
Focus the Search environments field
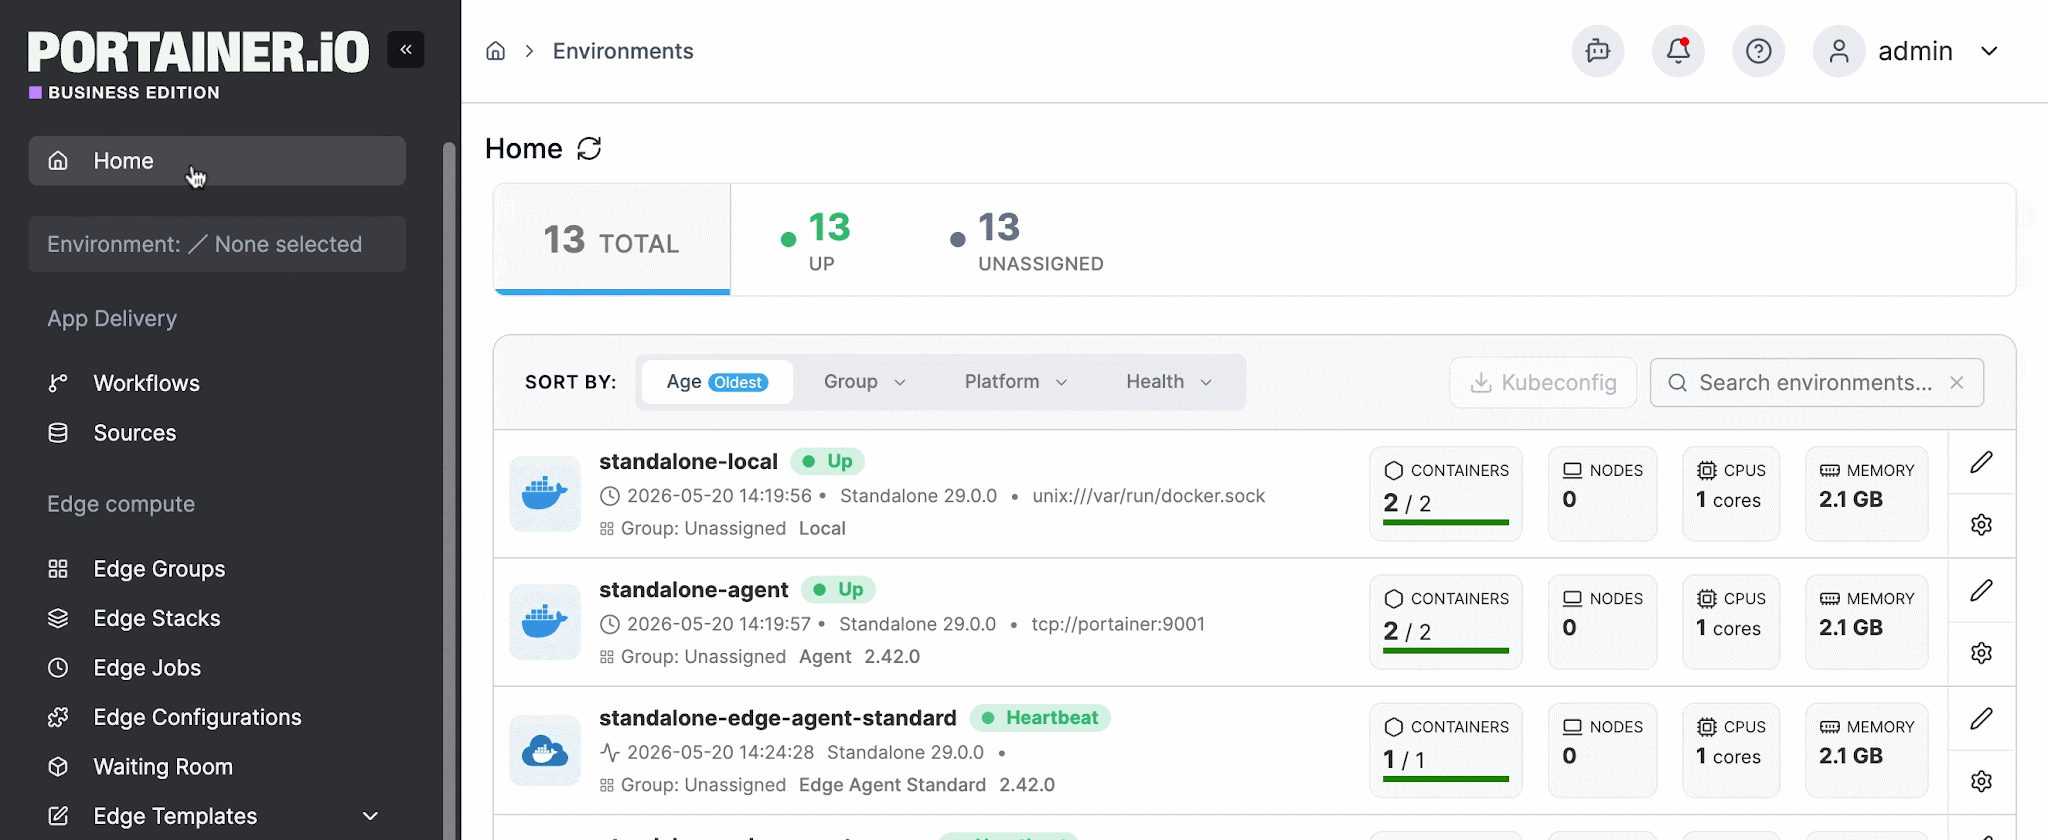1817,383
